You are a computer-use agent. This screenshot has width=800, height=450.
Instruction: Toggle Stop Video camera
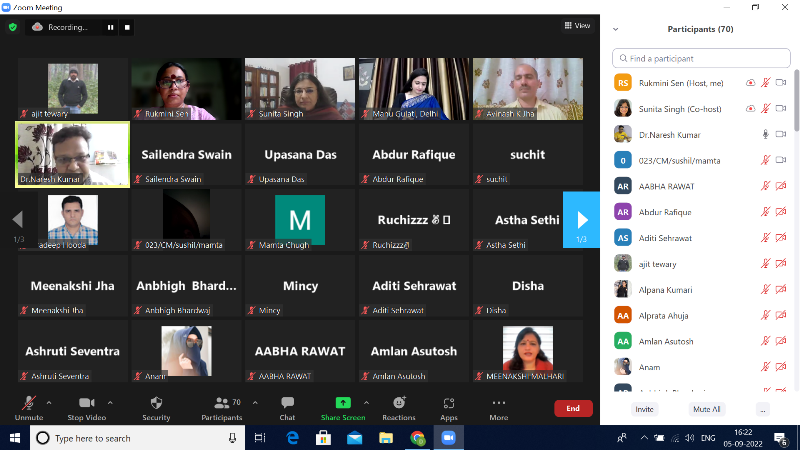tap(86, 403)
